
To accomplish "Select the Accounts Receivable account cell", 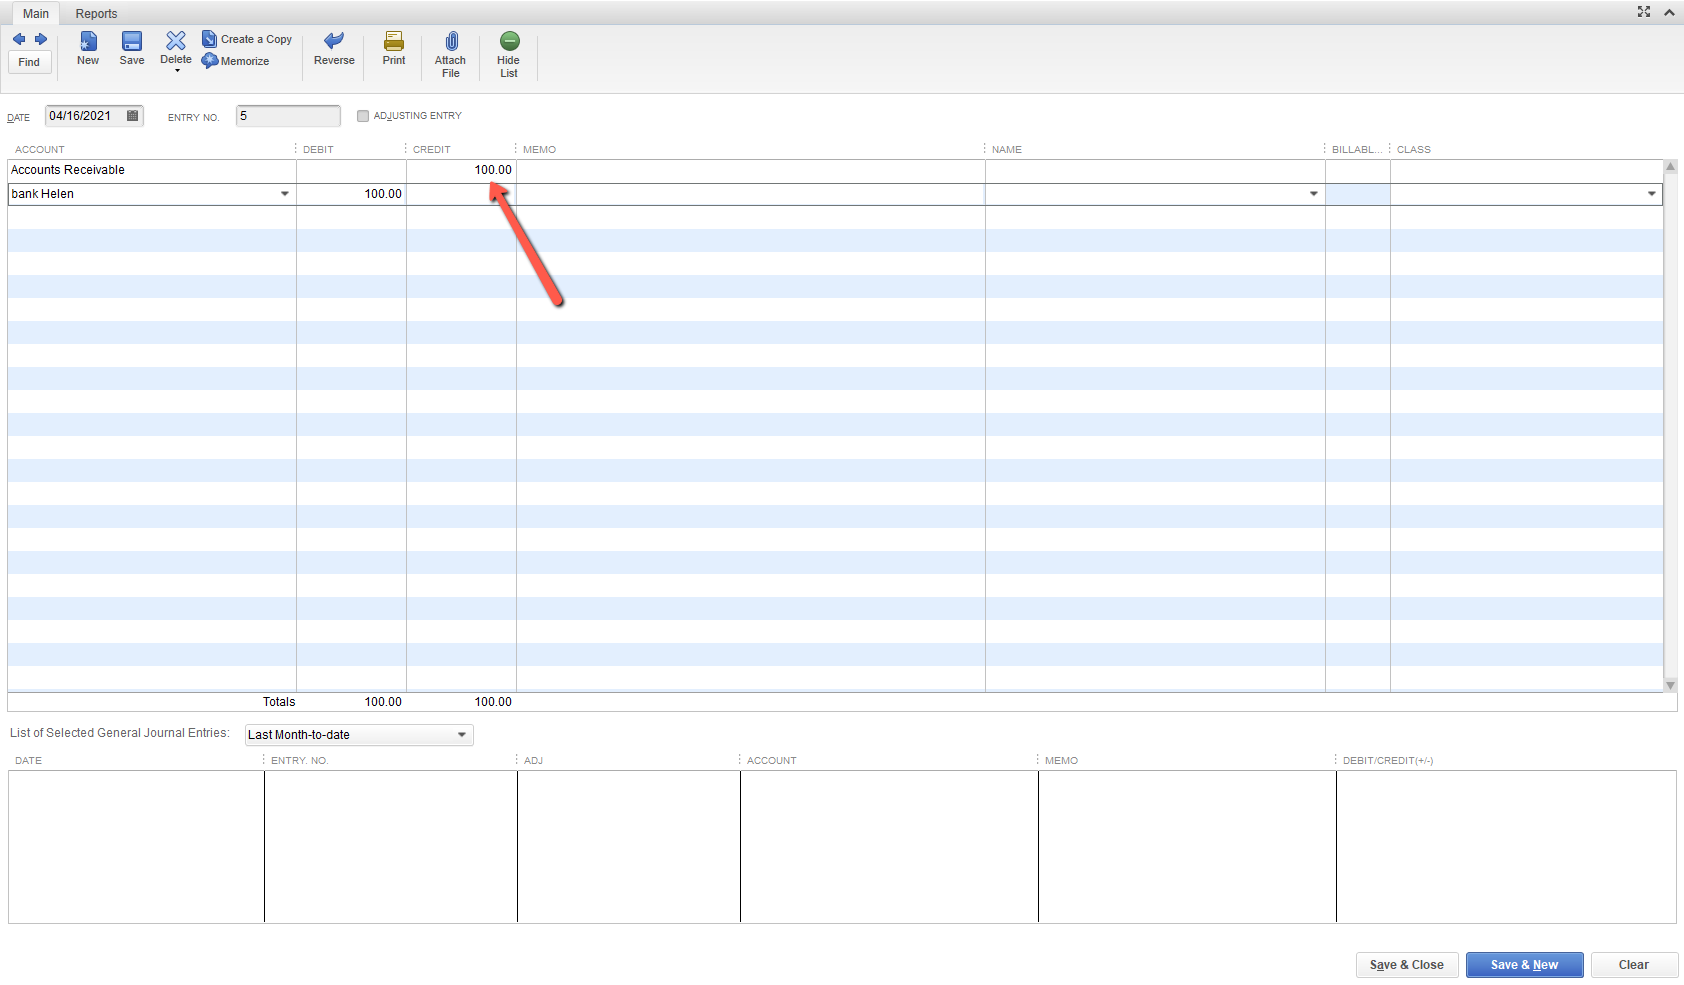I will (x=152, y=171).
